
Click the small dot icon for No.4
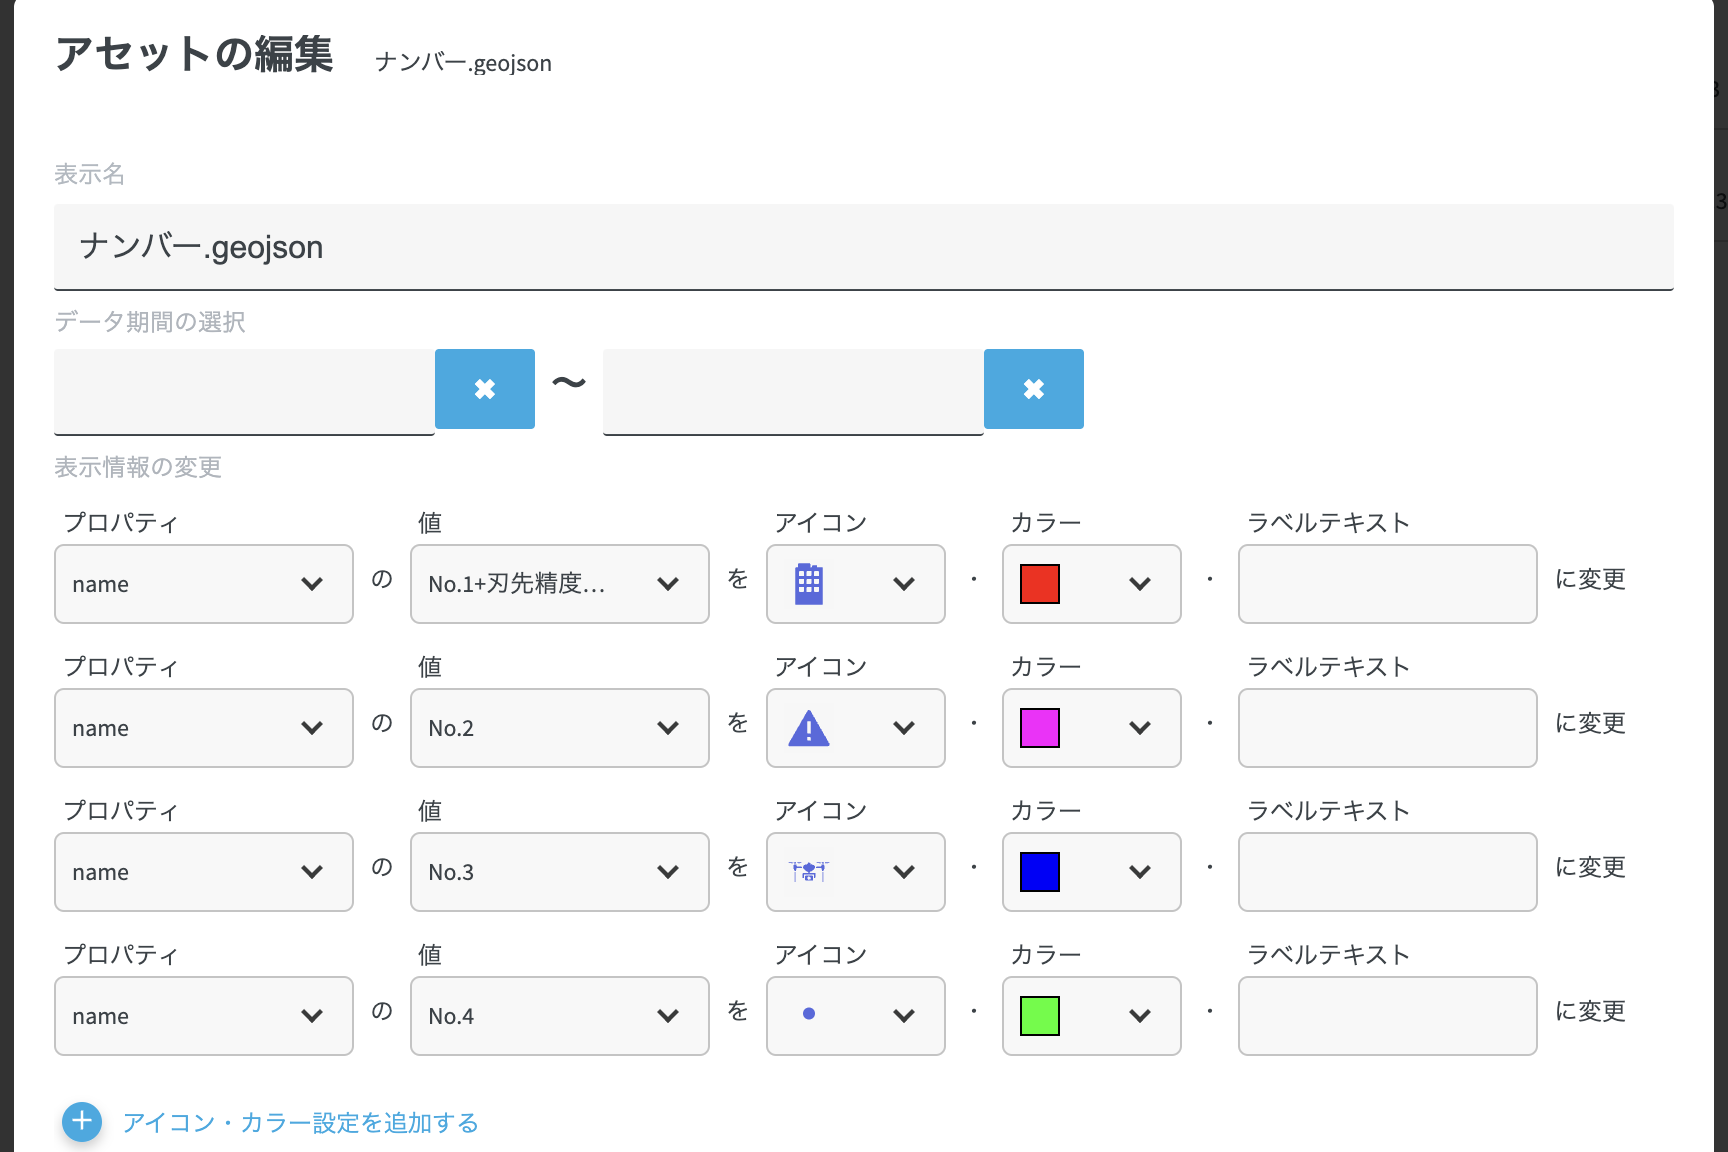click(809, 1014)
